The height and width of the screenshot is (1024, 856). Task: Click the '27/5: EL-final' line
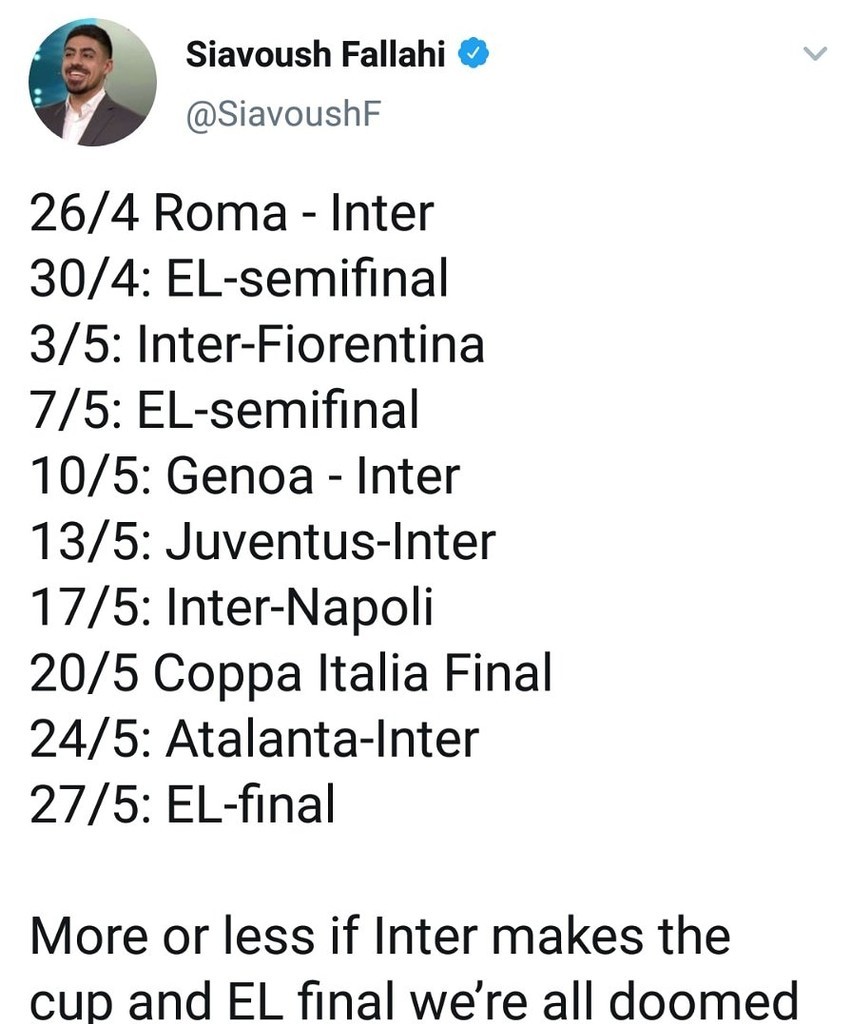(x=182, y=804)
